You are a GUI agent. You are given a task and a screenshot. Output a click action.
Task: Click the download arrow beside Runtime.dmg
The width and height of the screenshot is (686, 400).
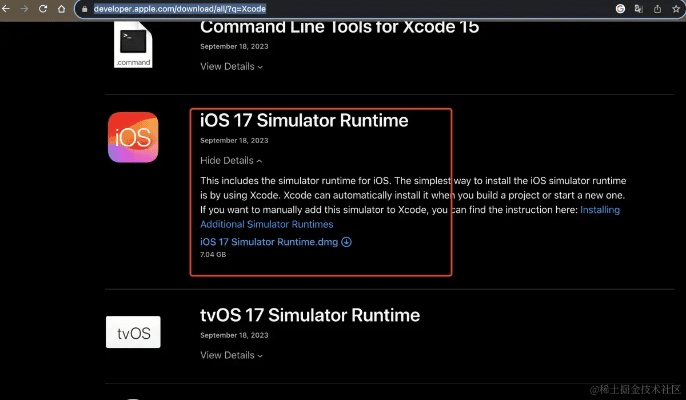[x=346, y=242]
